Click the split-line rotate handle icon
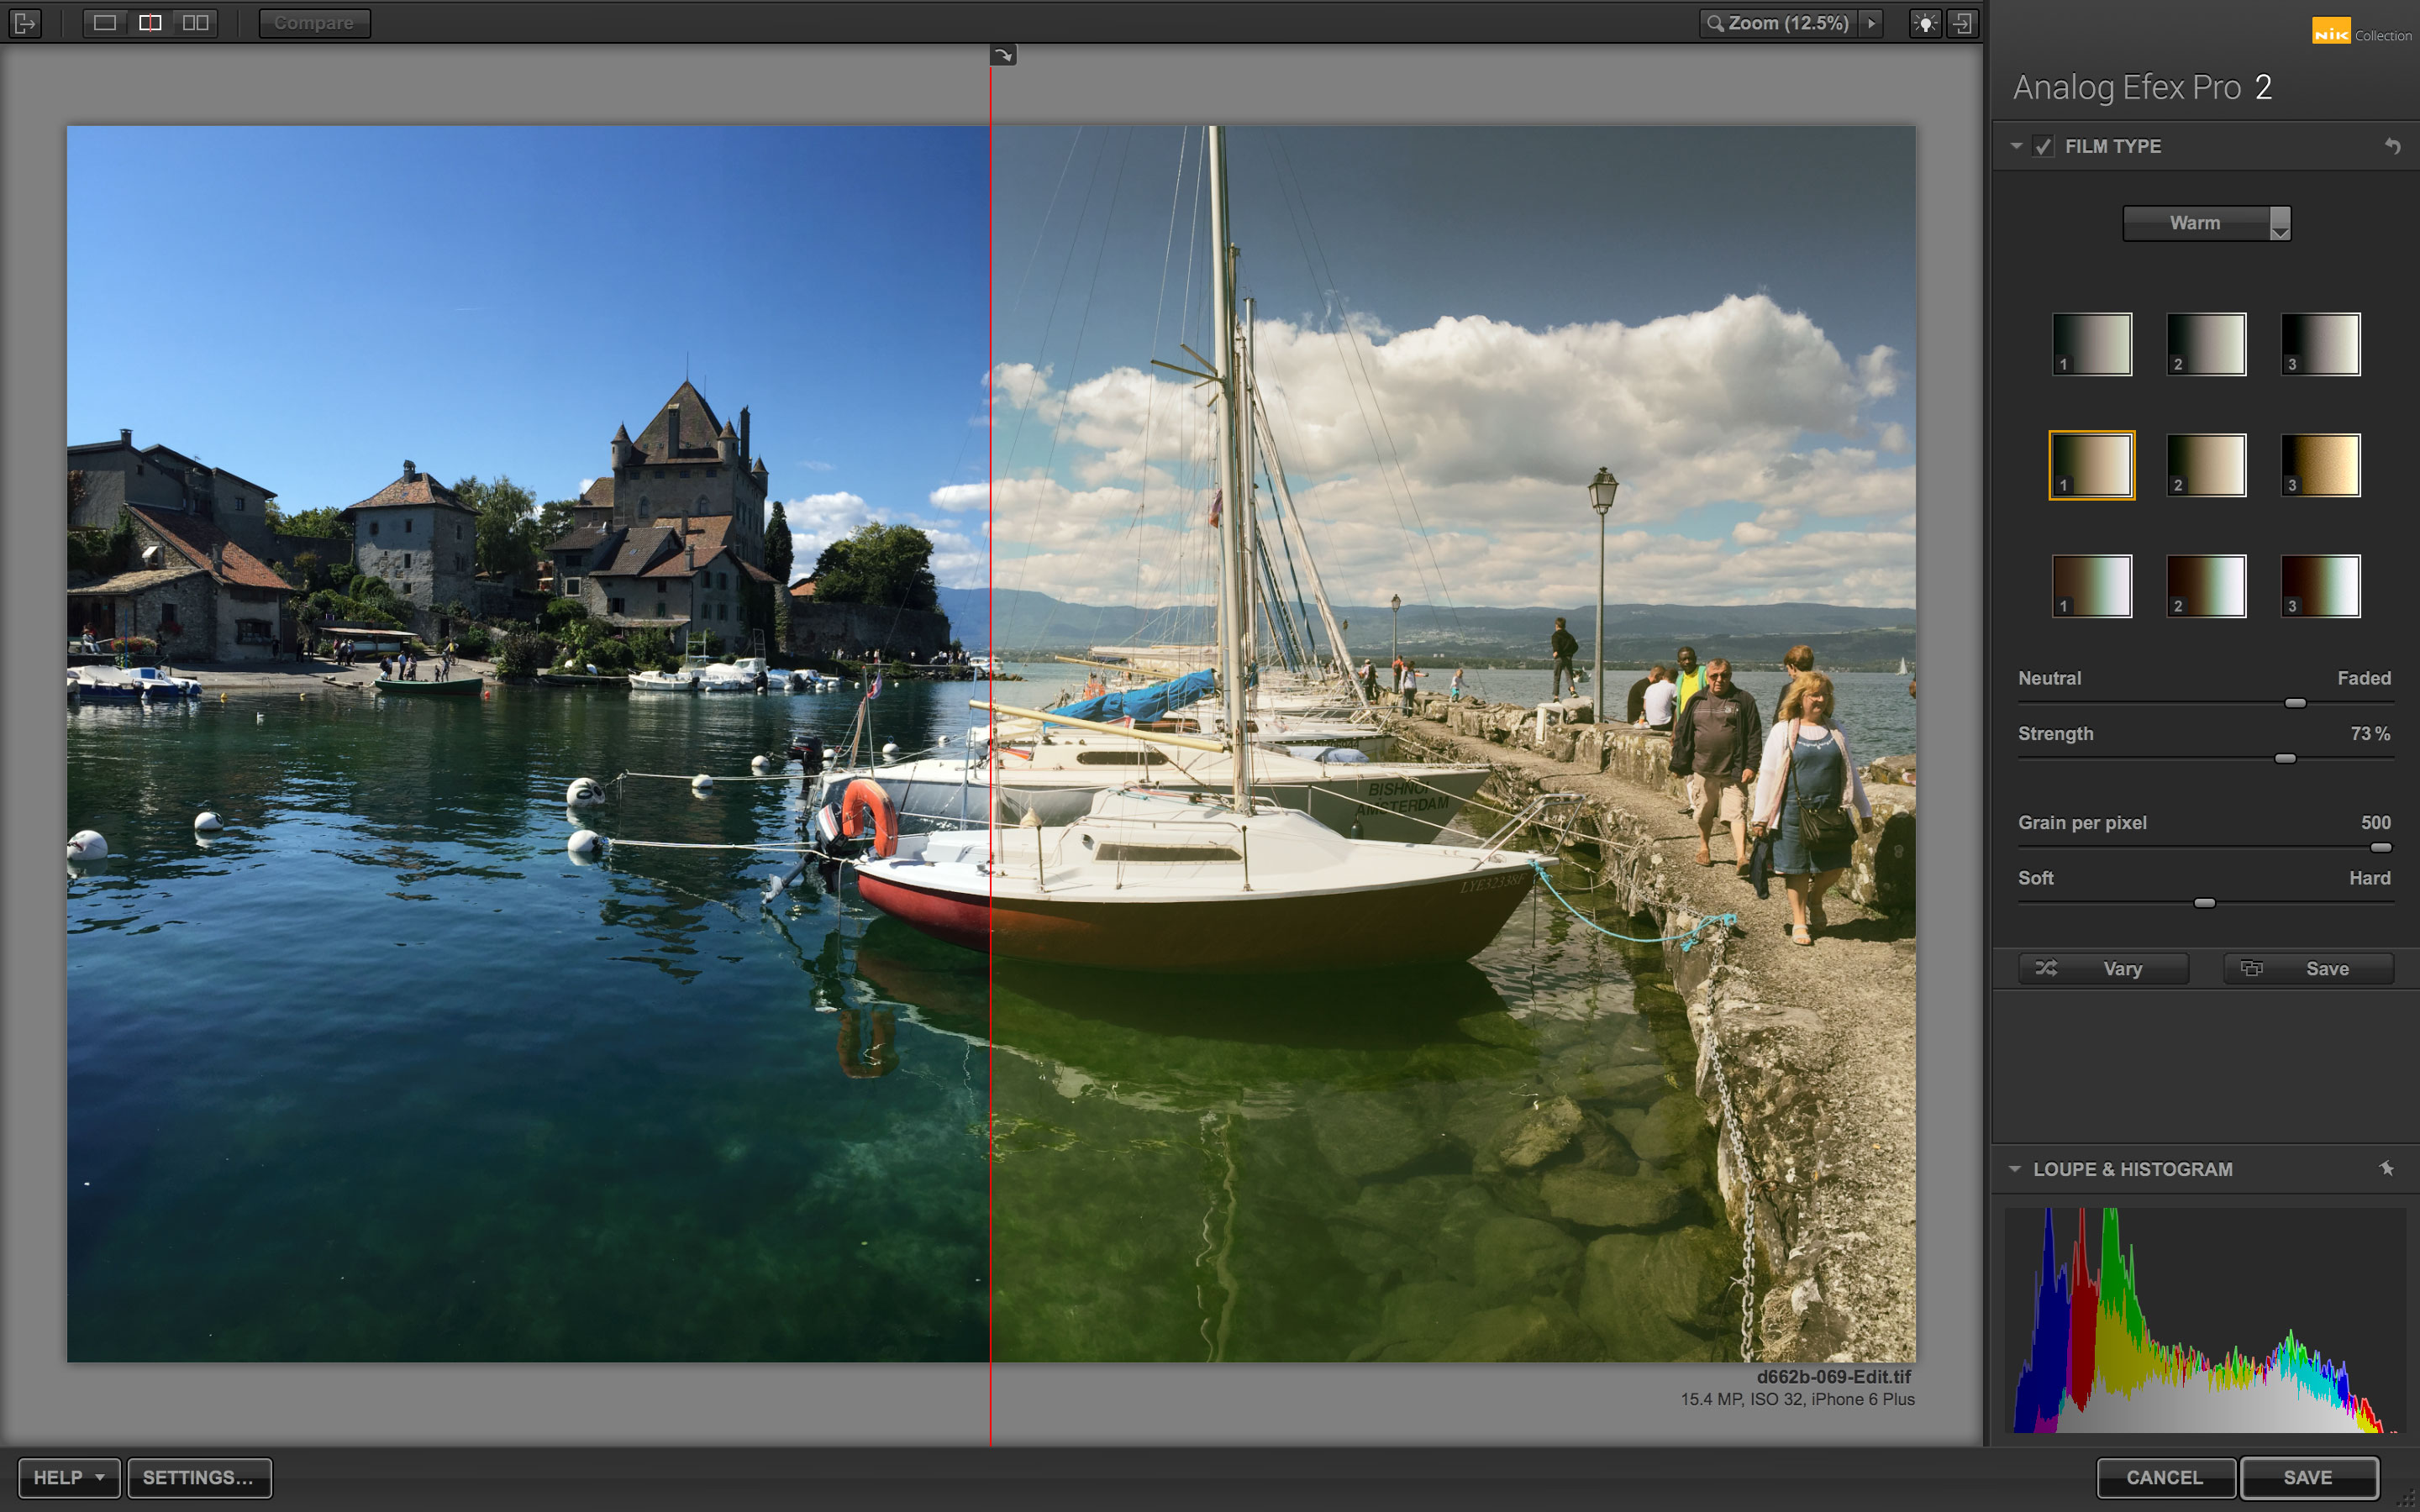The width and height of the screenshot is (2420, 1512). (1003, 56)
